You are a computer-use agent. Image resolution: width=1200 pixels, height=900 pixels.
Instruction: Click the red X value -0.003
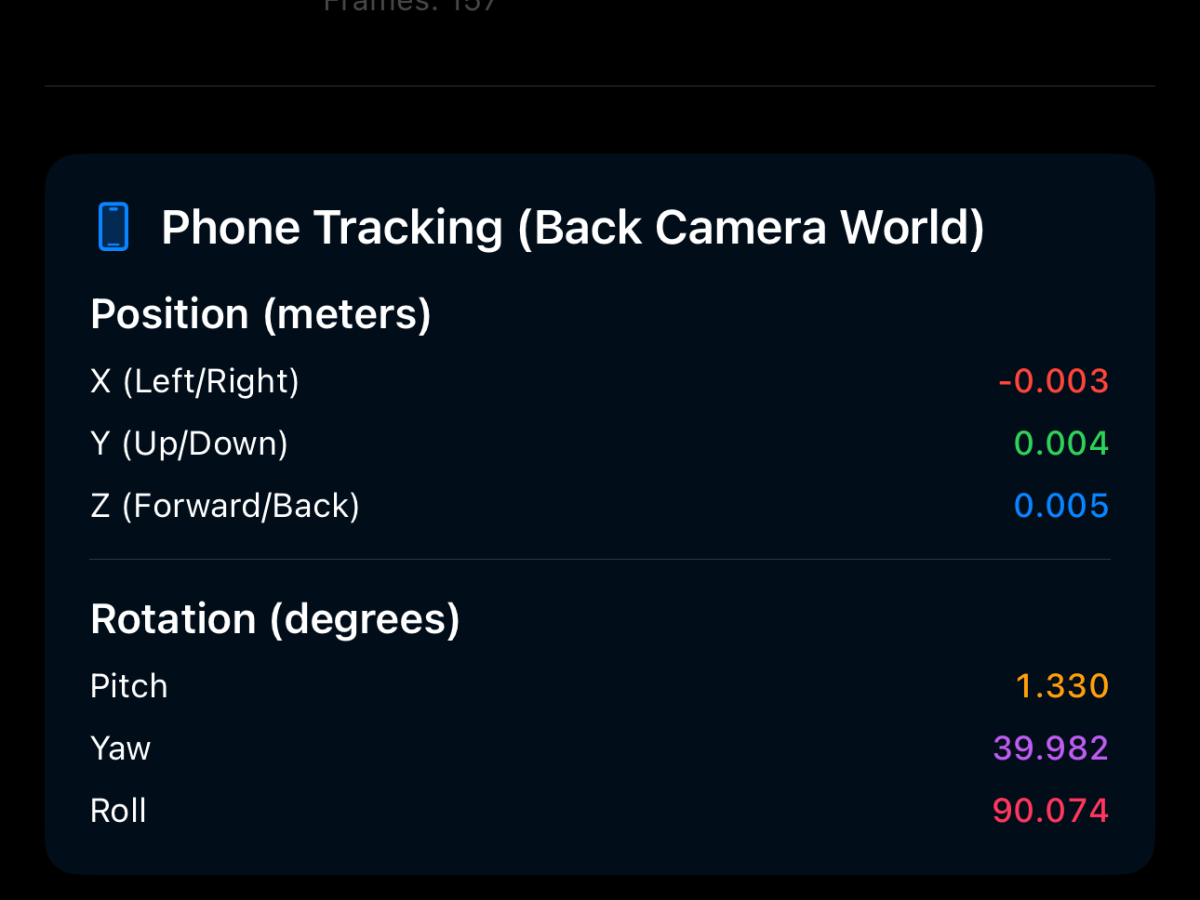click(1053, 381)
